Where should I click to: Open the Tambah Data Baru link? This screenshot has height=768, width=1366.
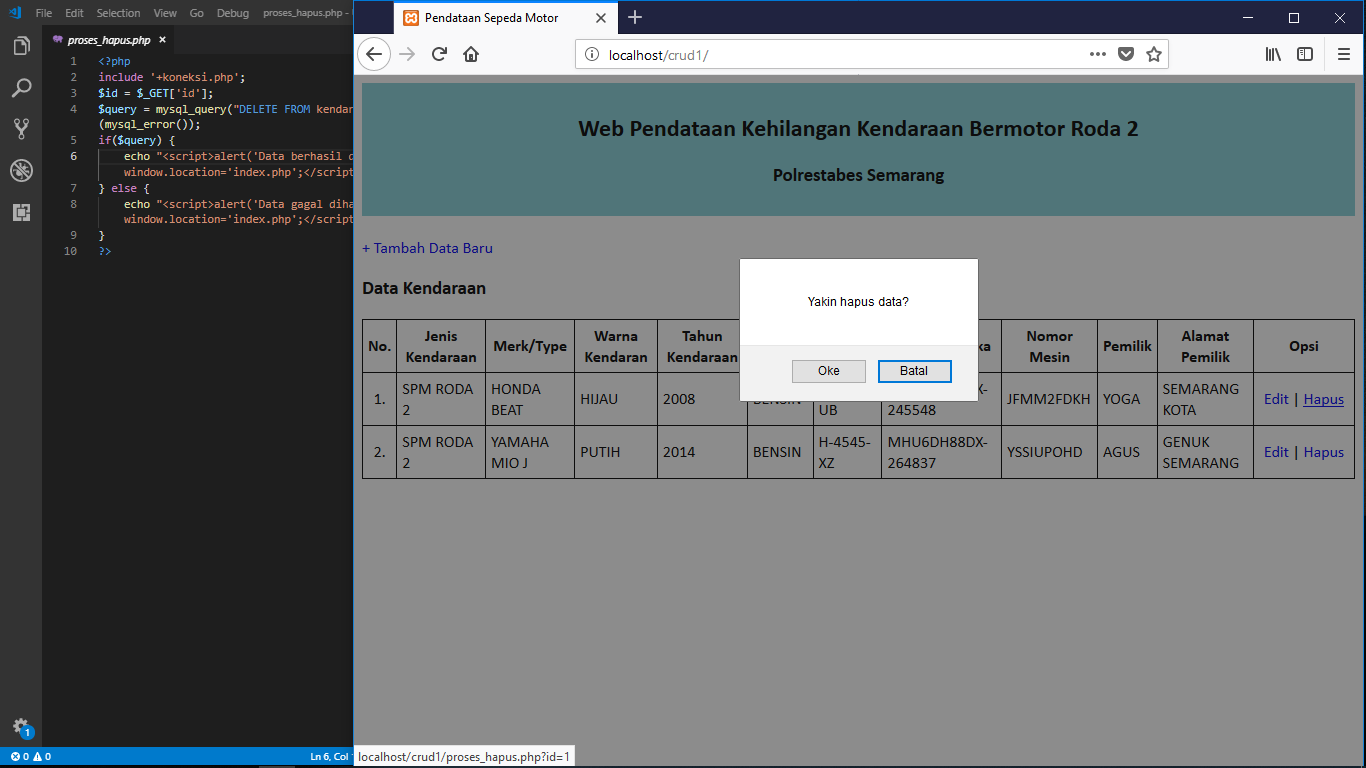pos(427,247)
